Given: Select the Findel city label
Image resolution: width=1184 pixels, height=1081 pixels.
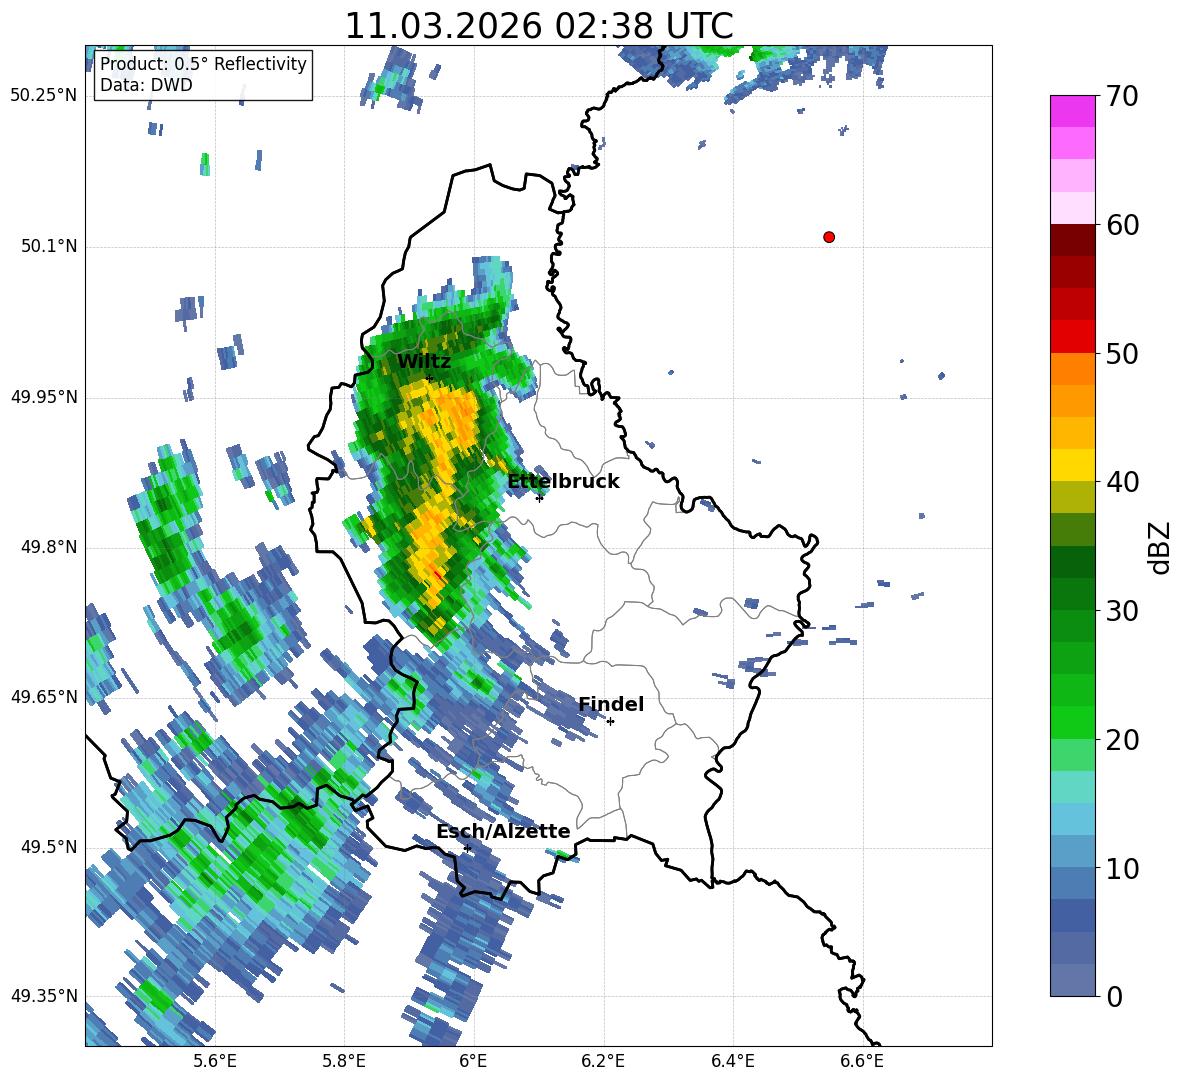Looking at the screenshot, I should pos(611,704).
